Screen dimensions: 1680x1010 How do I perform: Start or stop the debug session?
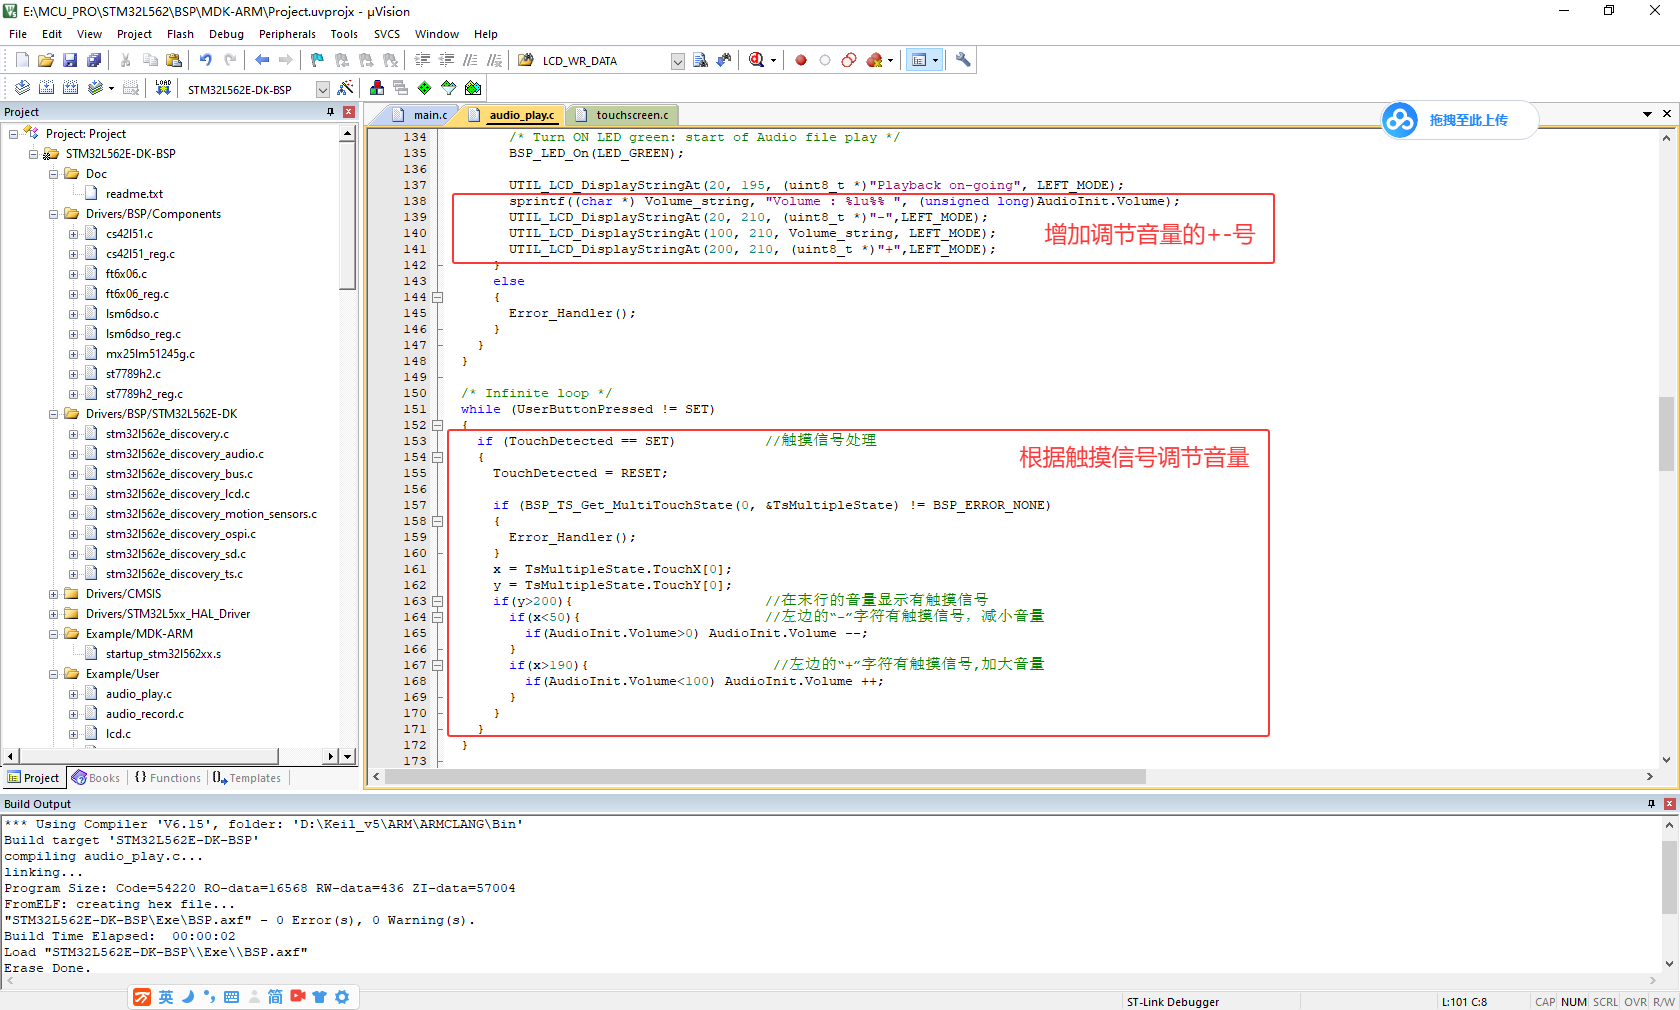757,60
